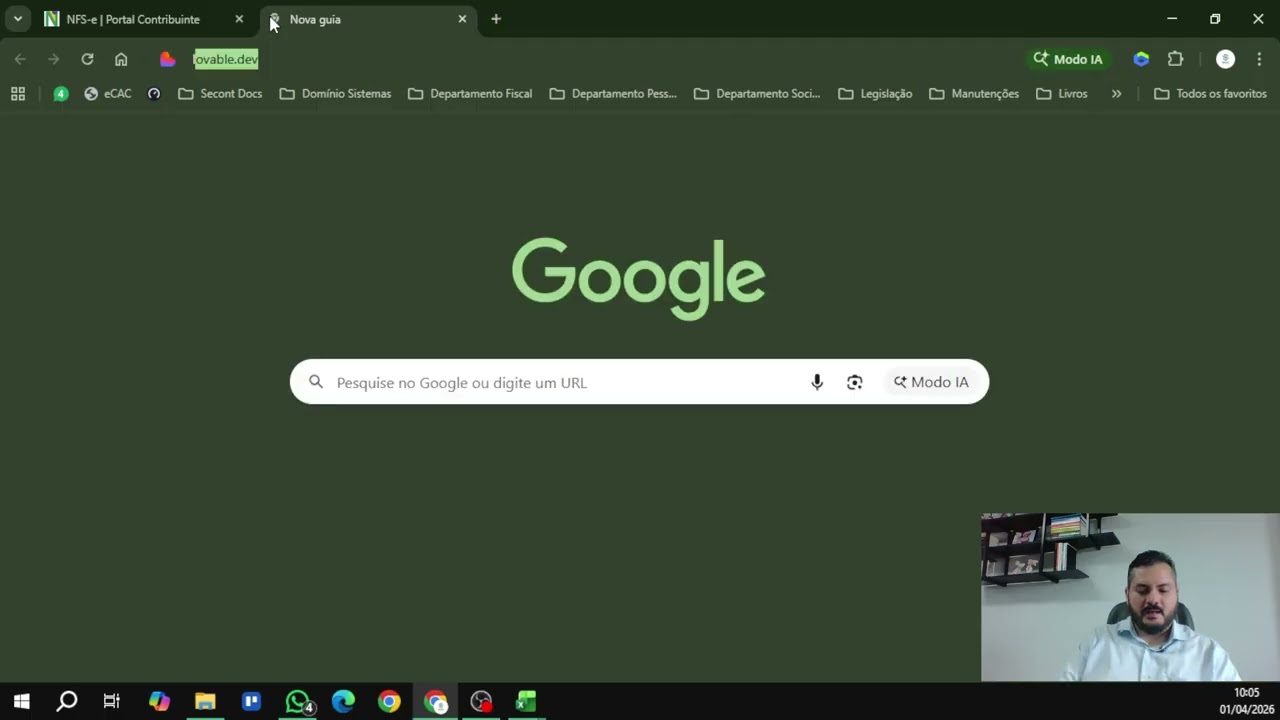Open the Windows Start menu
The image size is (1280, 720).
click(21, 701)
